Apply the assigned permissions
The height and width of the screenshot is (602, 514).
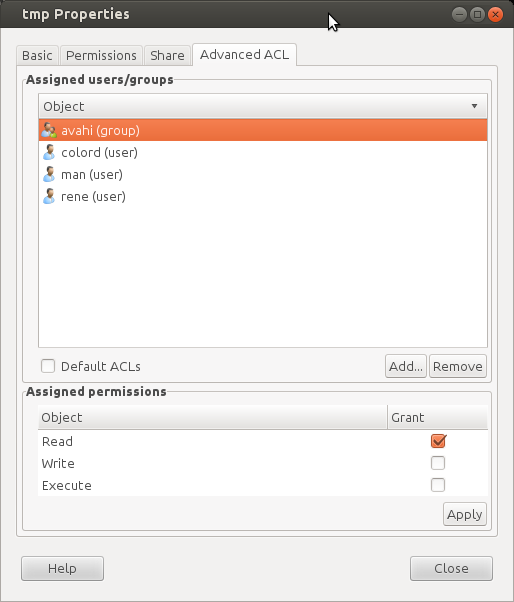pos(464,514)
